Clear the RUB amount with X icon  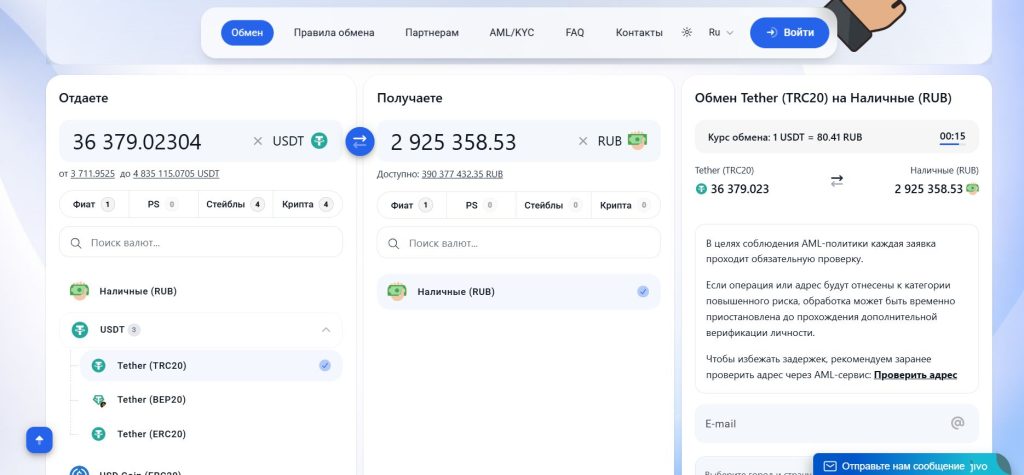[x=582, y=142]
